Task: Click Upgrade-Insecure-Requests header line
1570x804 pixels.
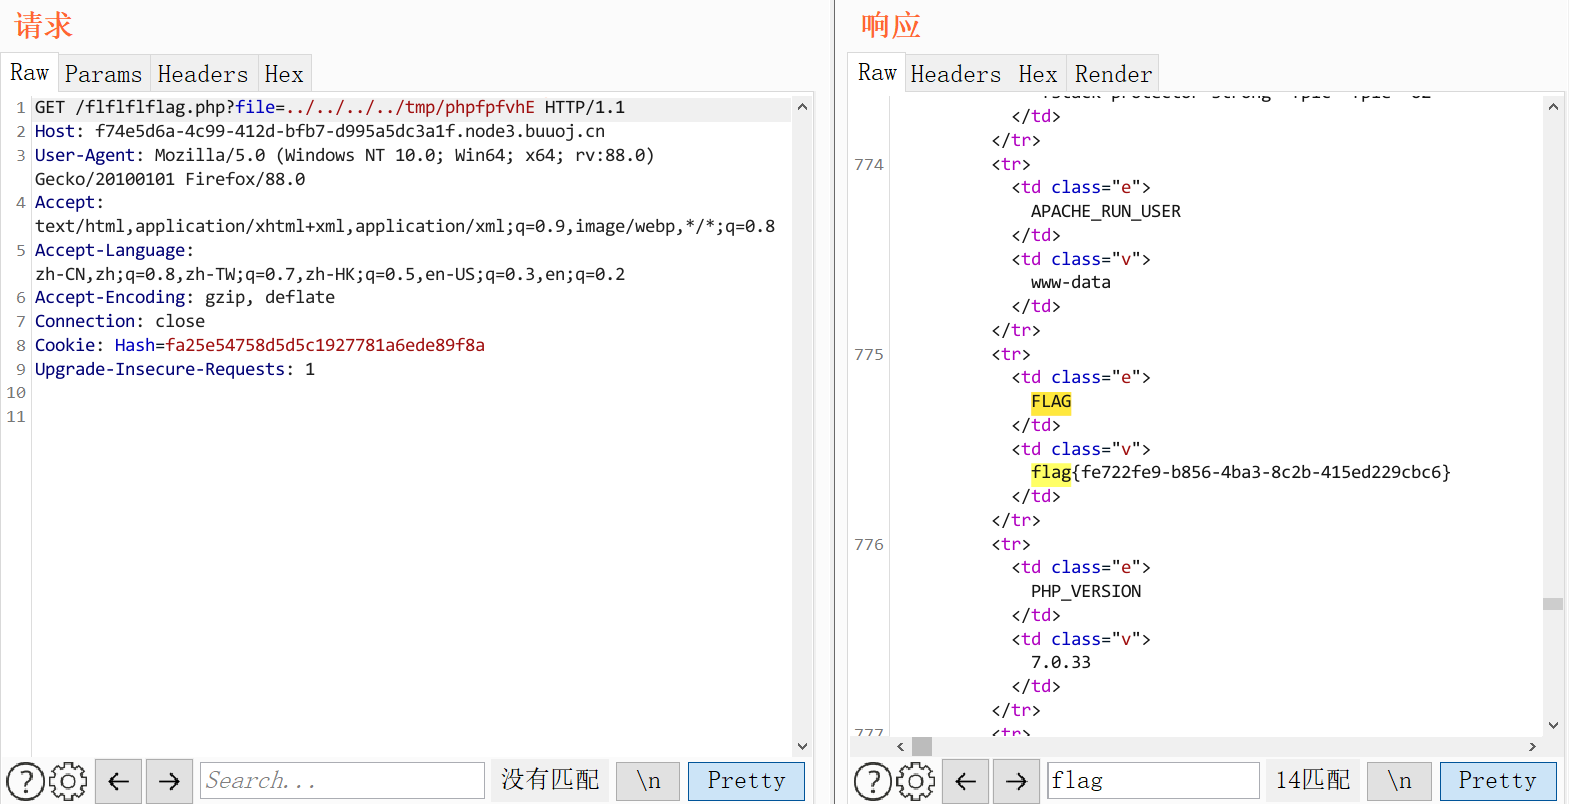Action: click(x=175, y=369)
